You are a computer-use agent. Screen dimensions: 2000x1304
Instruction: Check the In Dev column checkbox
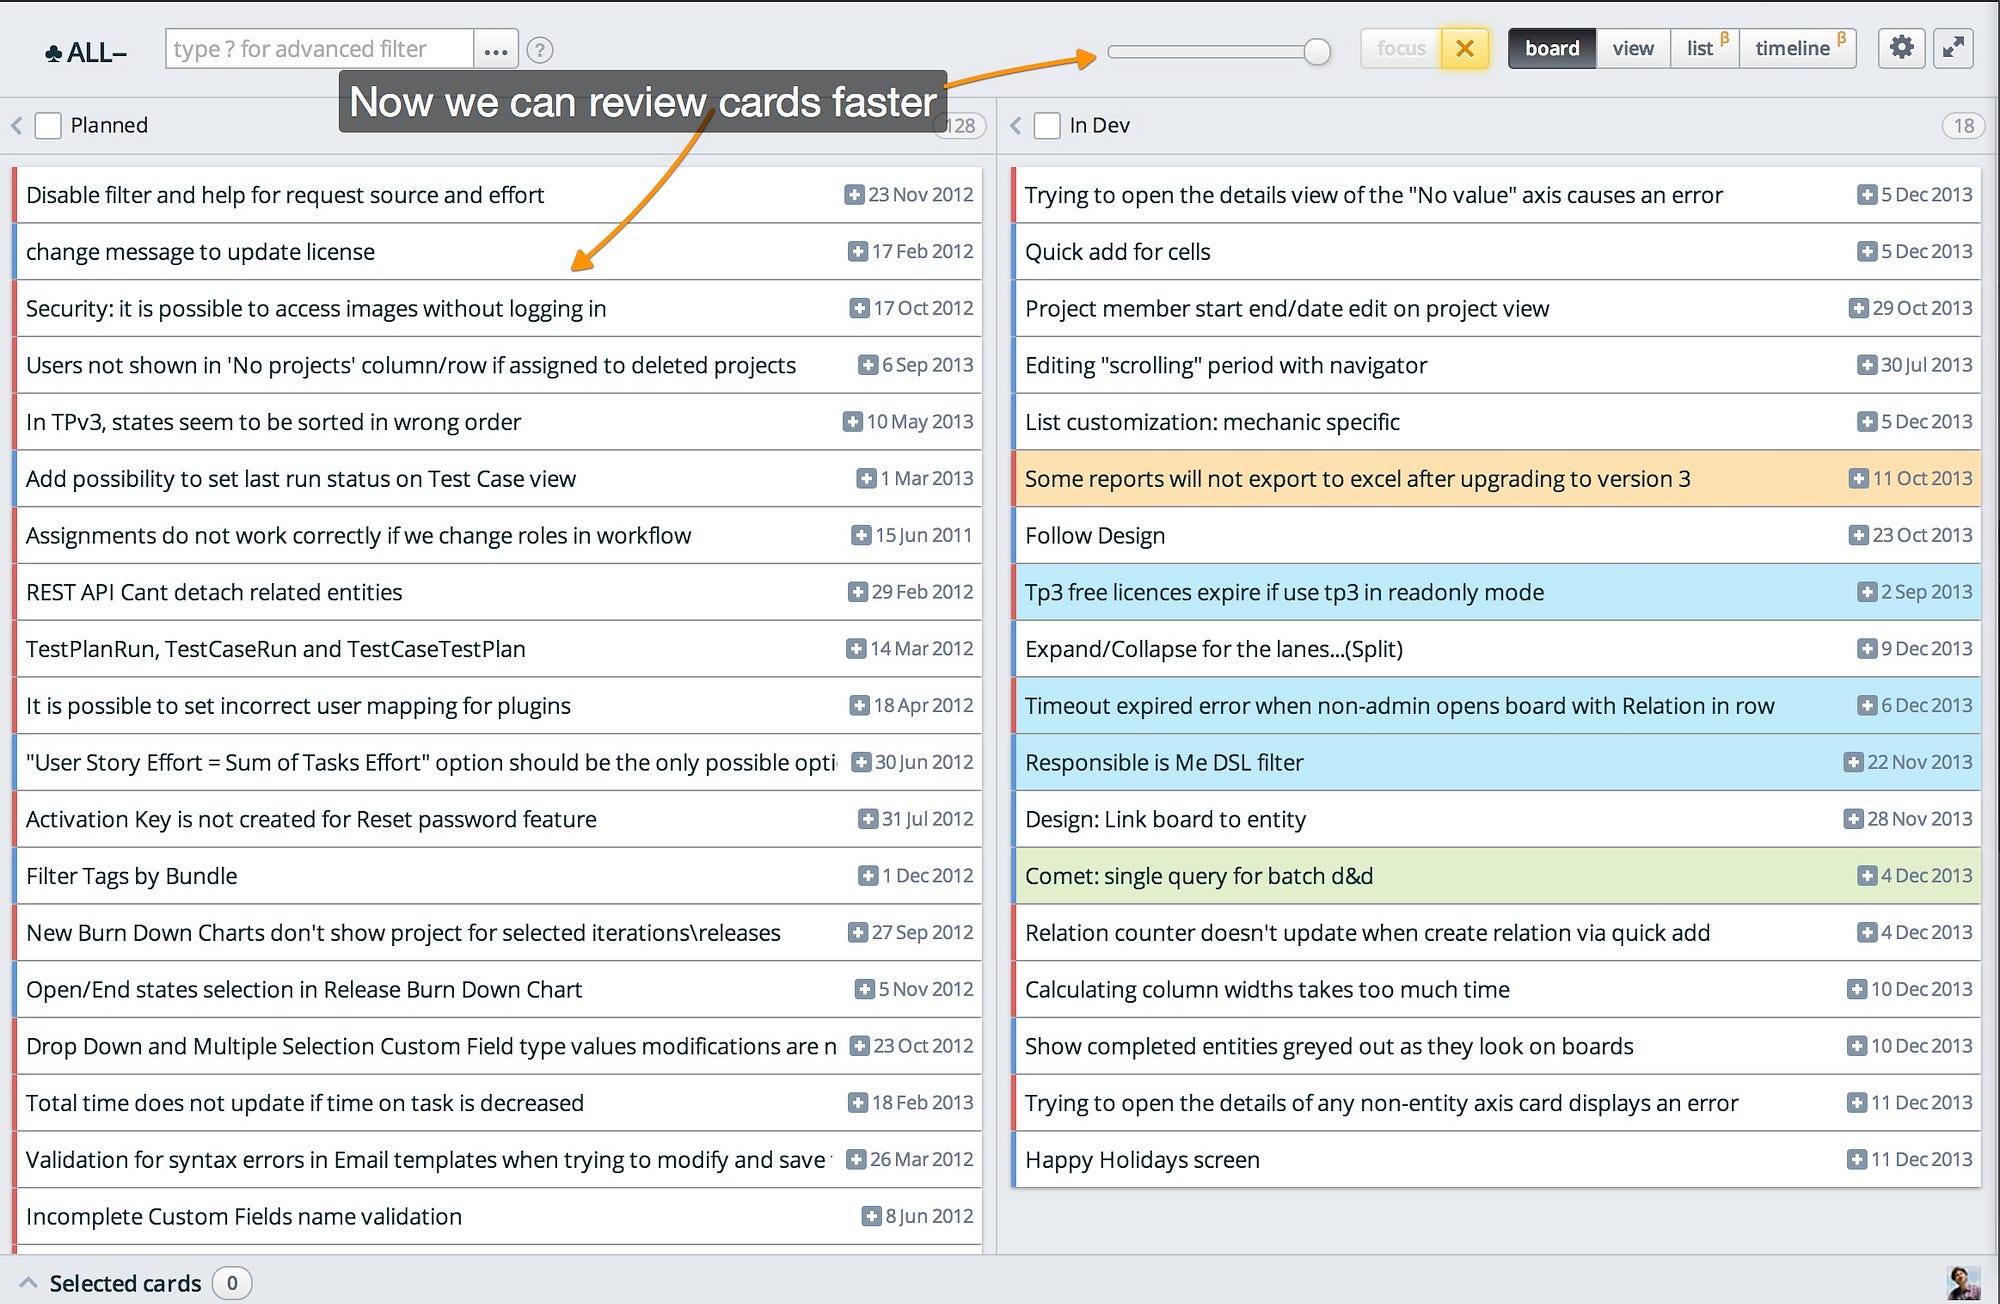click(1047, 126)
